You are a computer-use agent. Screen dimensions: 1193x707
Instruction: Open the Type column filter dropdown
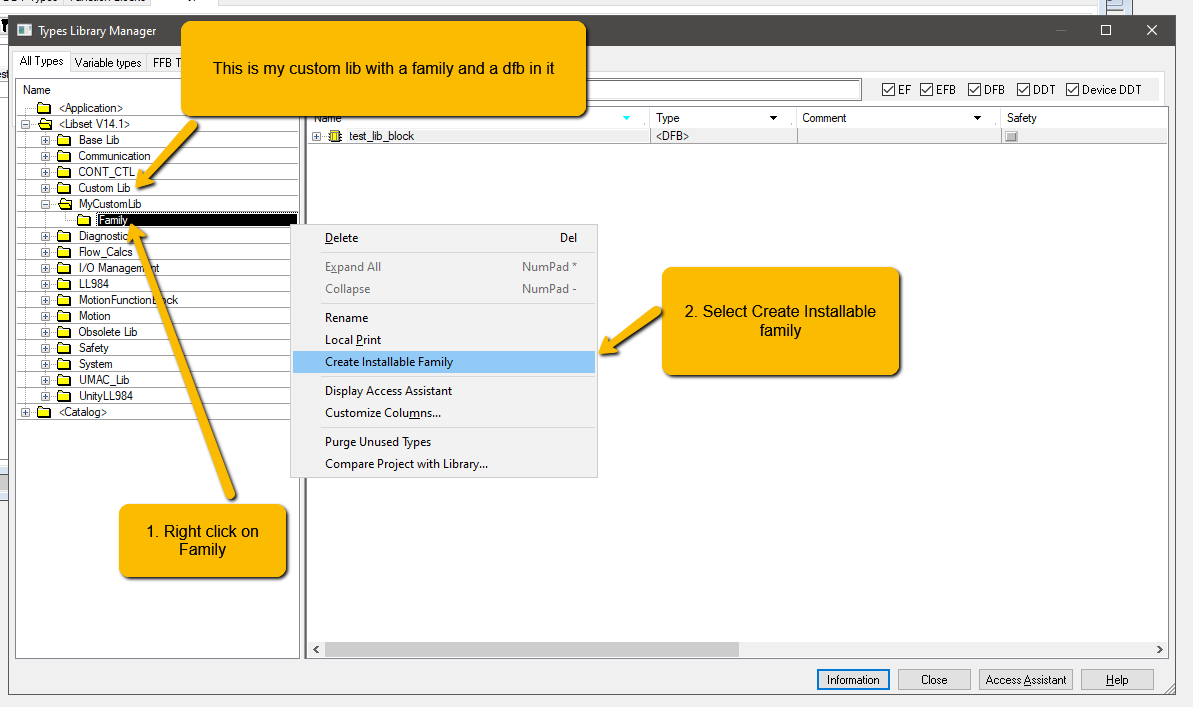point(773,118)
